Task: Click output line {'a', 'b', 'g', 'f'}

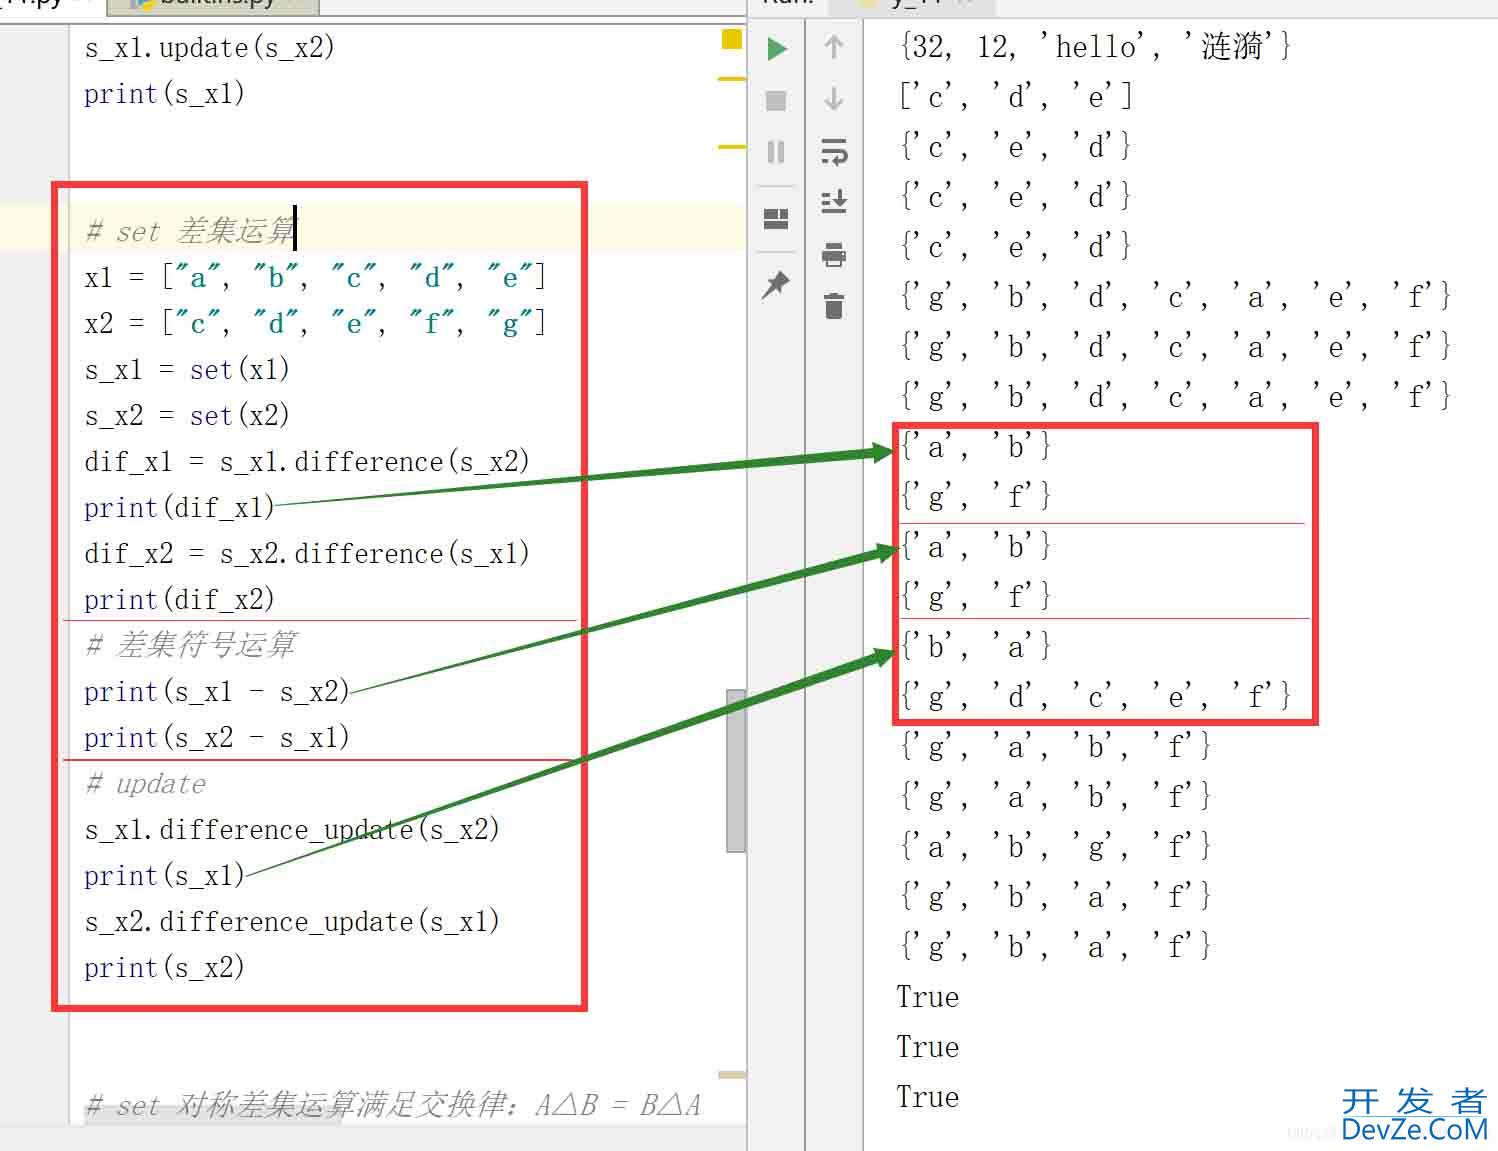Action: point(1056,846)
